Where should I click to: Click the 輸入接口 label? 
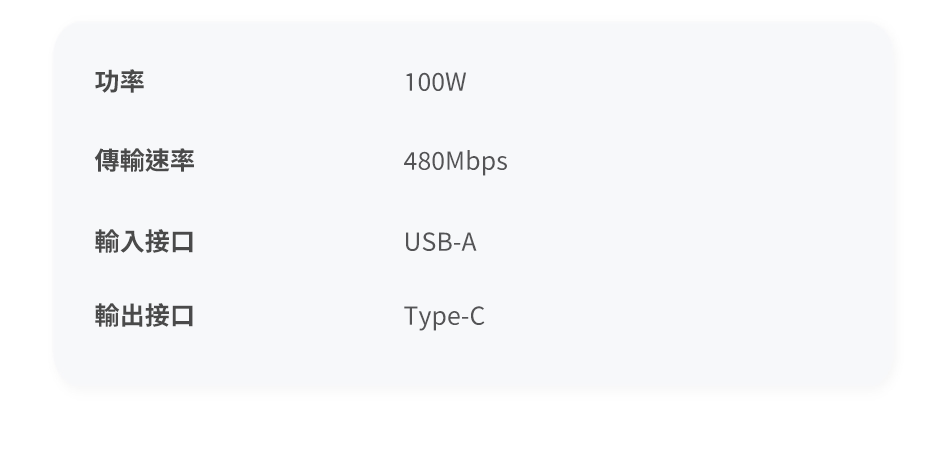click(145, 242)
